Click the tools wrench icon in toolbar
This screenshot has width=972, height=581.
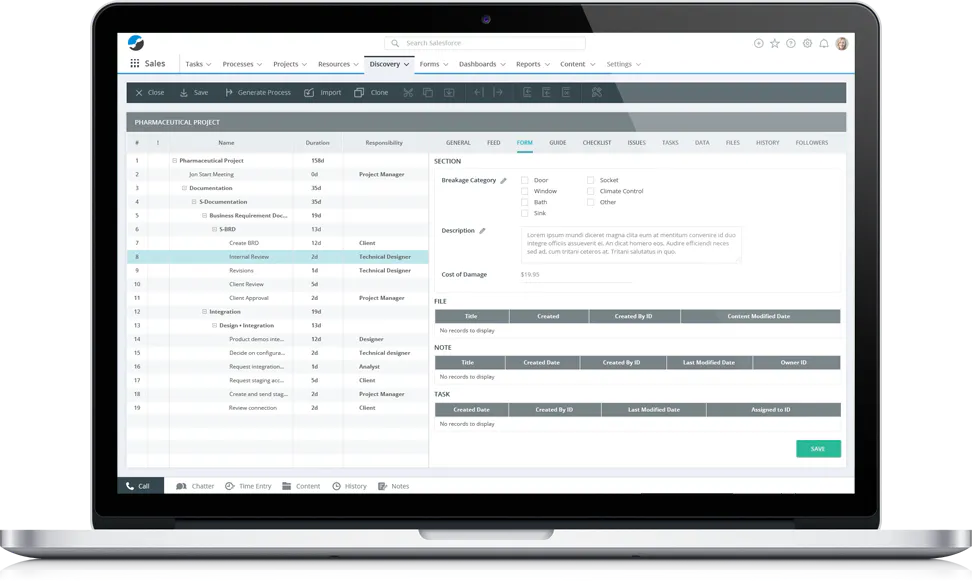click(x=597, y=92)
